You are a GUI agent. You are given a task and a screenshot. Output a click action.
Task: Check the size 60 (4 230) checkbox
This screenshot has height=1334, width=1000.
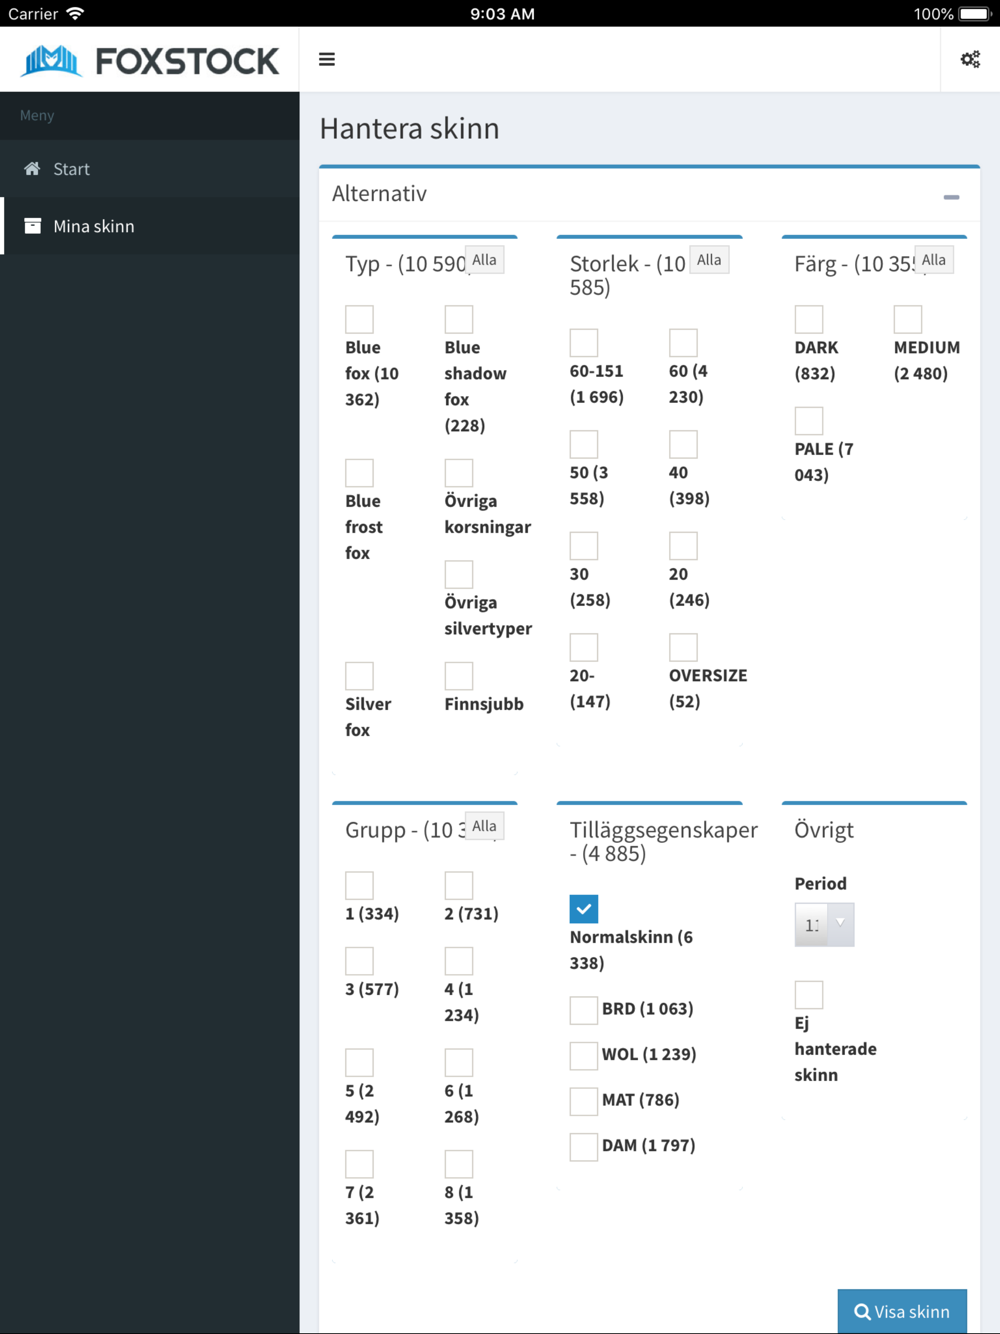click(683, 343)
